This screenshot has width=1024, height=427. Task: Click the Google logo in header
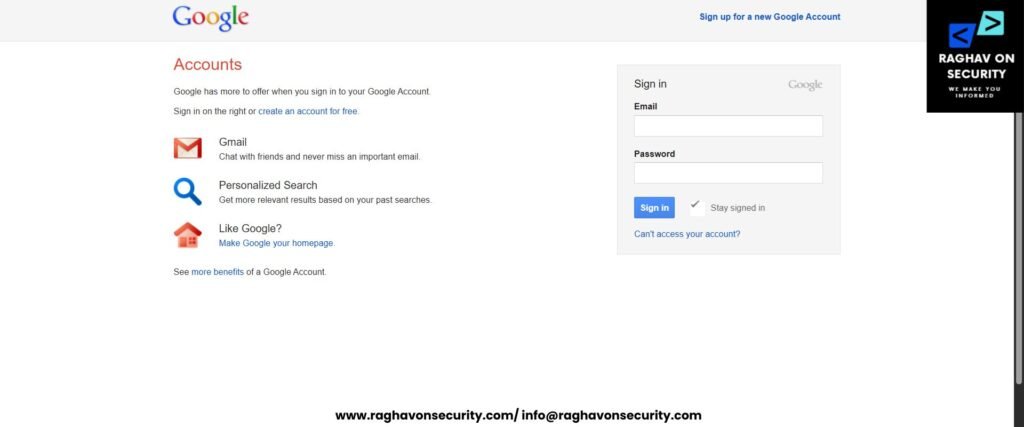pos(210,18)
